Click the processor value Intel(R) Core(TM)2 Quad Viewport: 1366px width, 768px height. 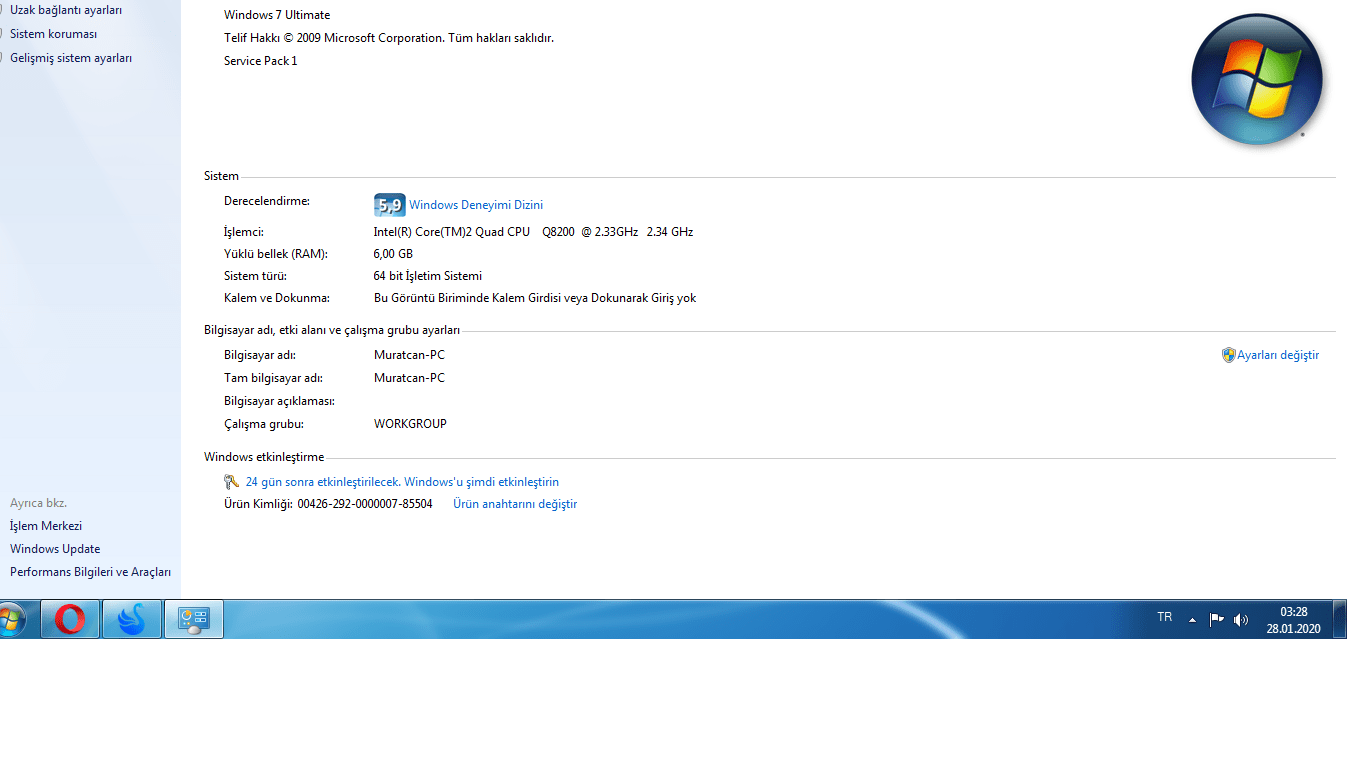533,232
